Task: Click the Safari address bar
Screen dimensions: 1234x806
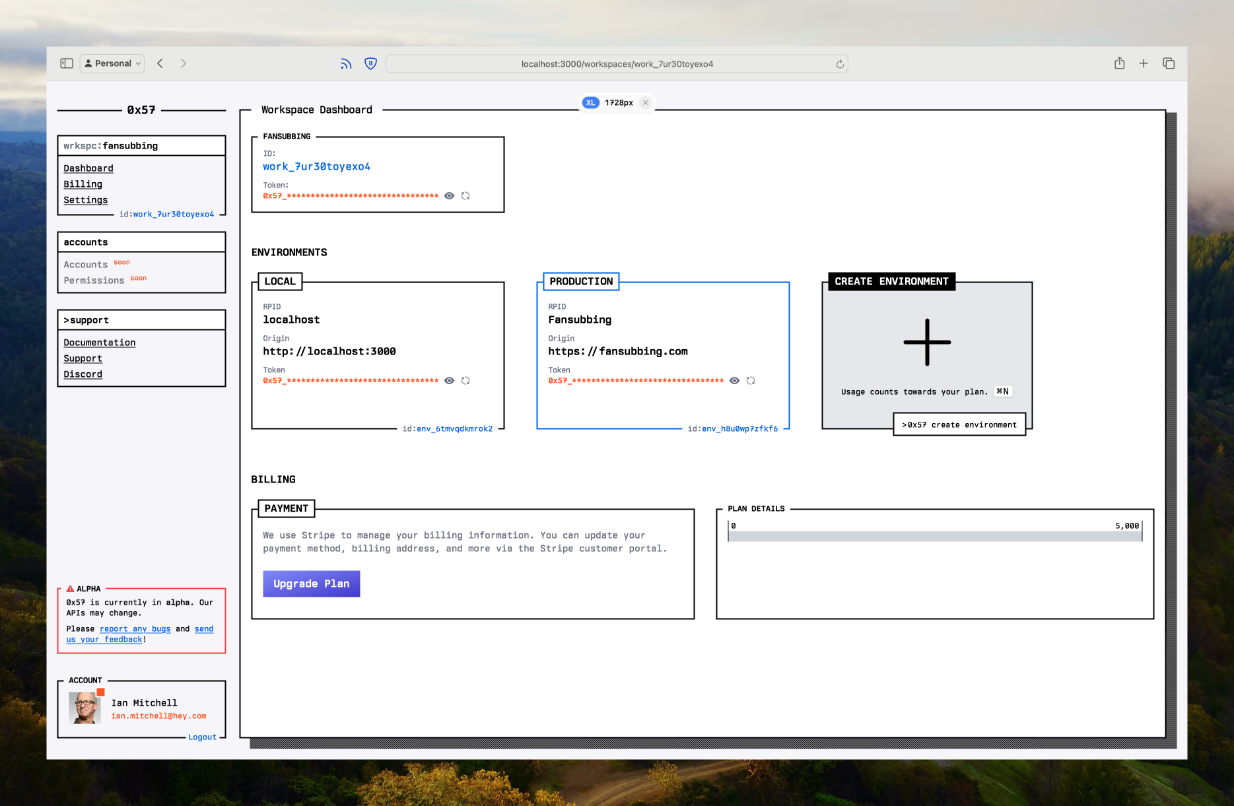Action: [x=617, y=64]
